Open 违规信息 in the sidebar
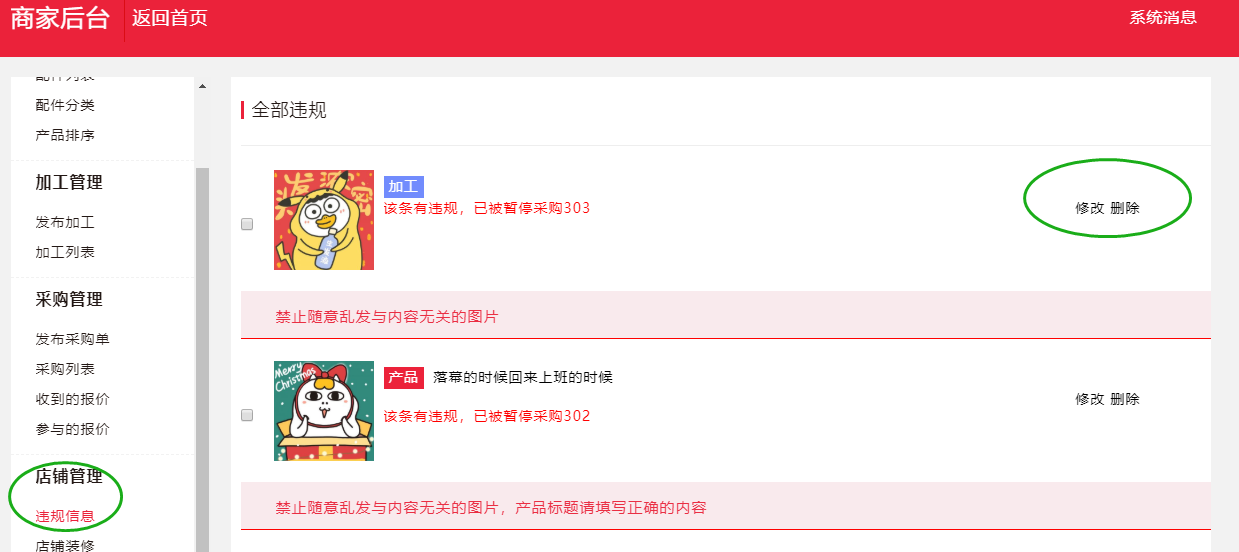 [65, 517]
